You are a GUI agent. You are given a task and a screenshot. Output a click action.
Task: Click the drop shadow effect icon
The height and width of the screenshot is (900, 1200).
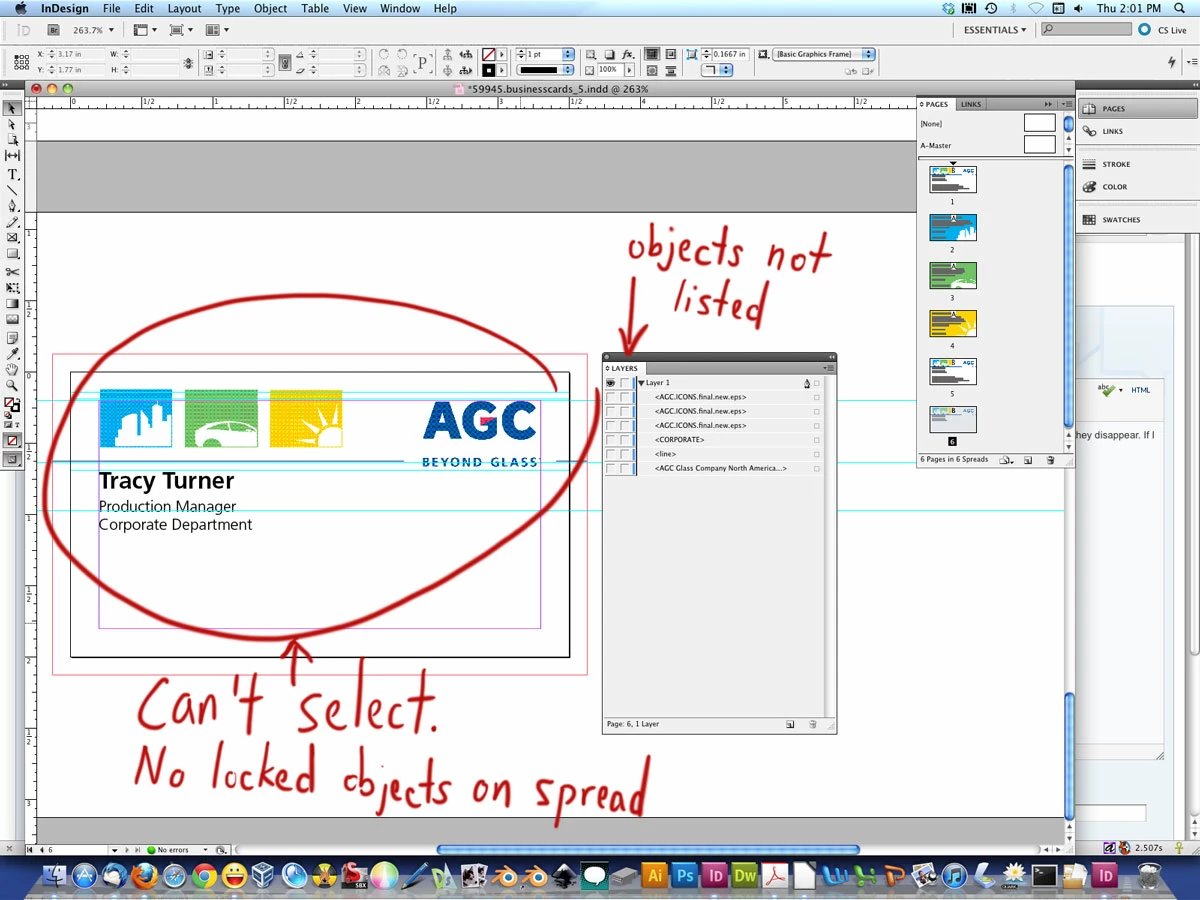pyautogui.click(x=609, y=55)
